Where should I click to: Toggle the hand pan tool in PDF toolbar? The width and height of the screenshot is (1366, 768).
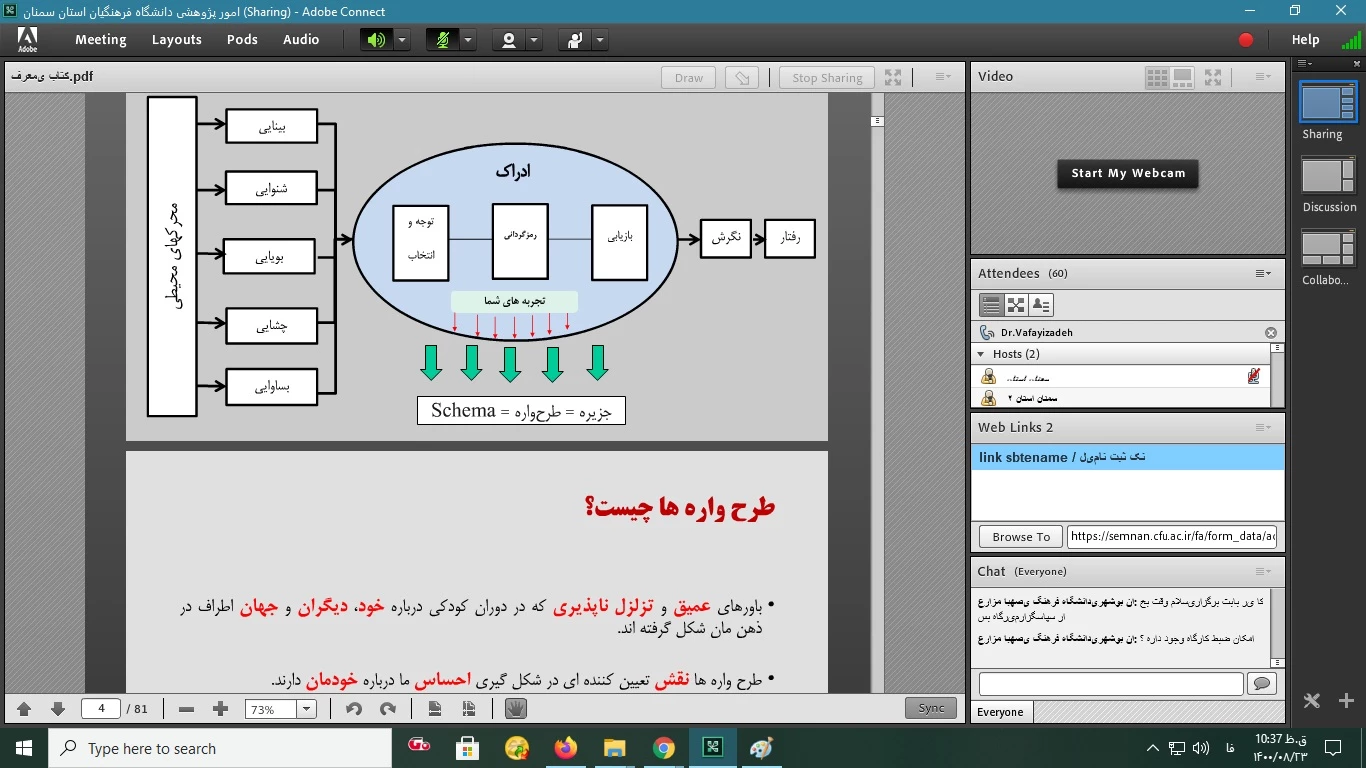coord(515,709)
